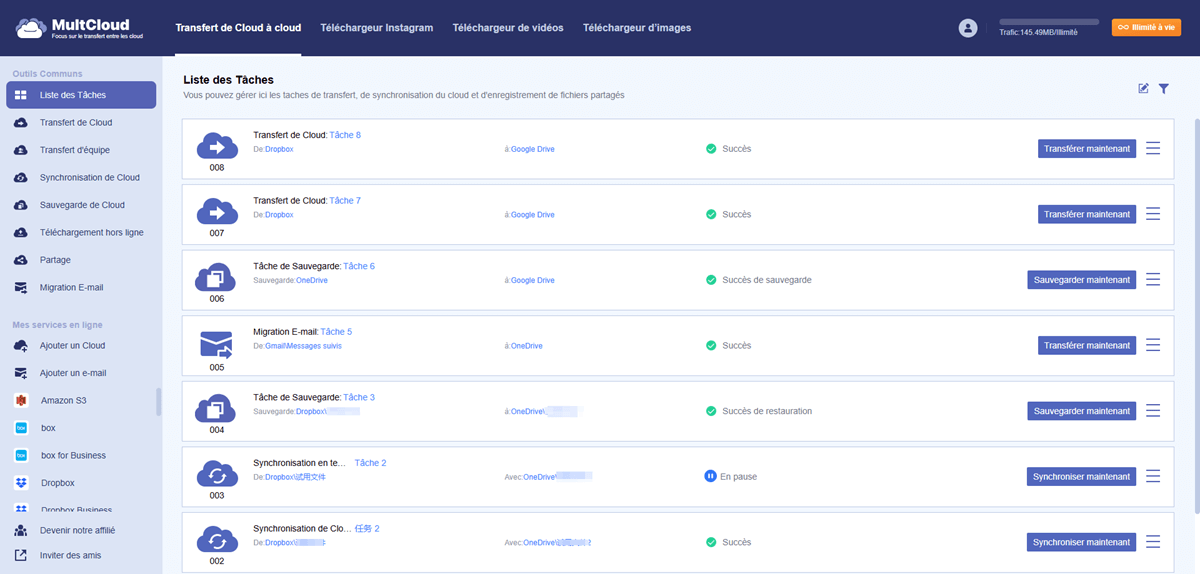
Task: Click the Ajouter un Cloud icon
Action: click(x=21, y=345)
